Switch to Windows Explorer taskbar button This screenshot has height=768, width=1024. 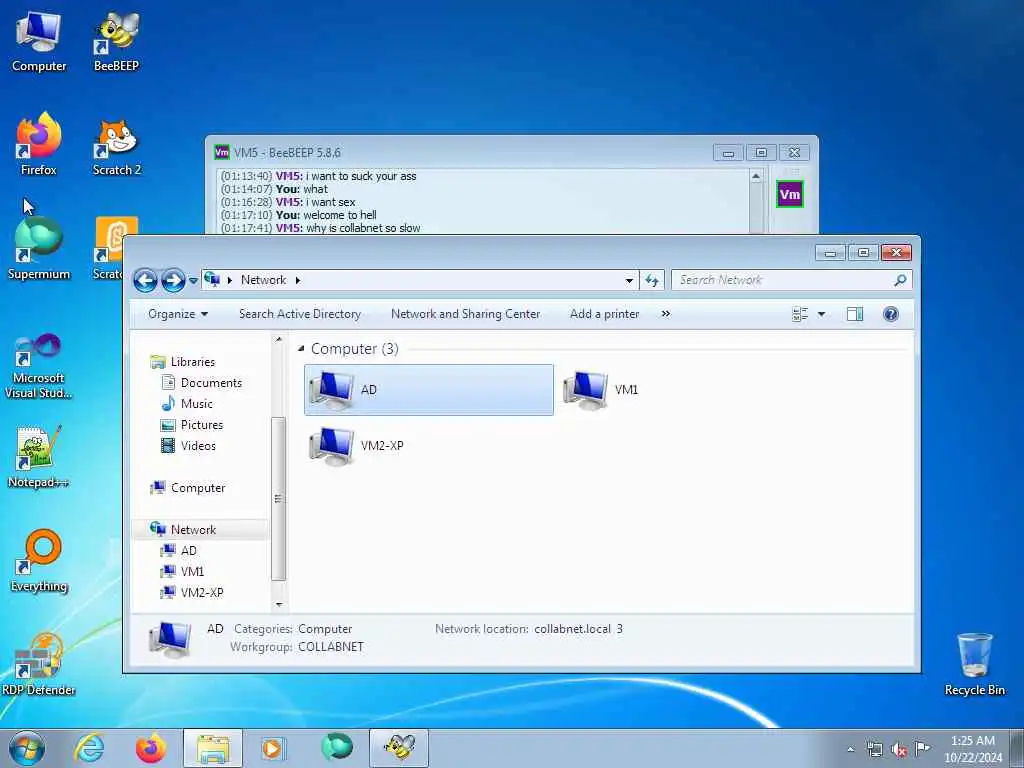coord(213,748)
